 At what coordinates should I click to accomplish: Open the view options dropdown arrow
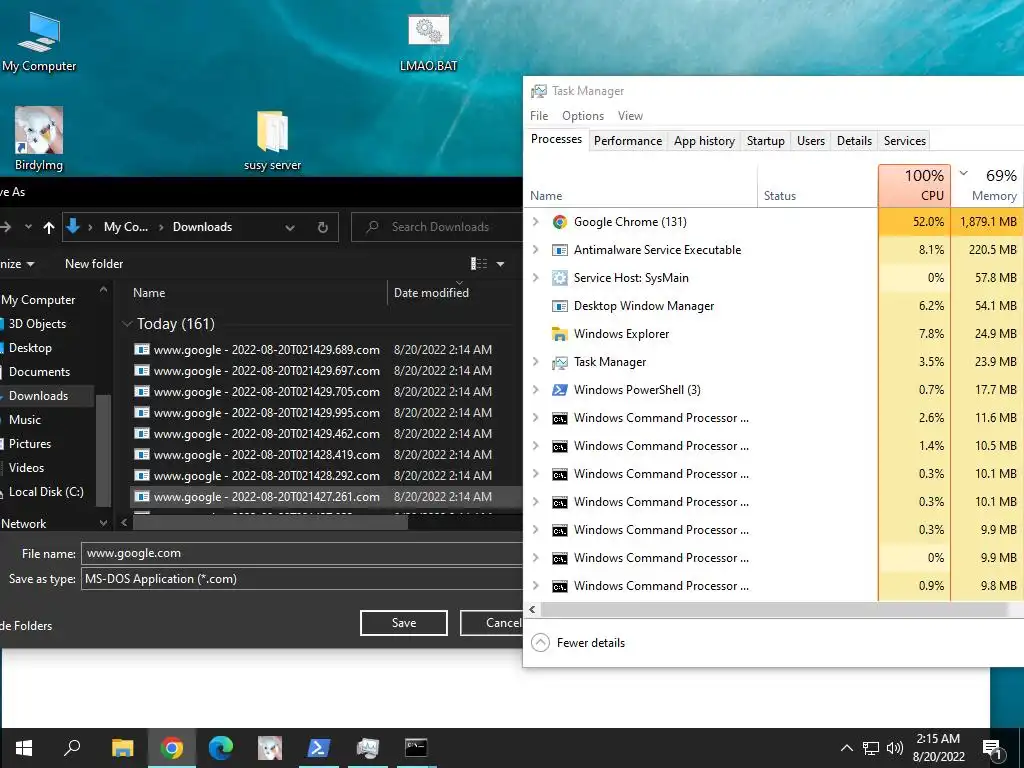[500, 264]
